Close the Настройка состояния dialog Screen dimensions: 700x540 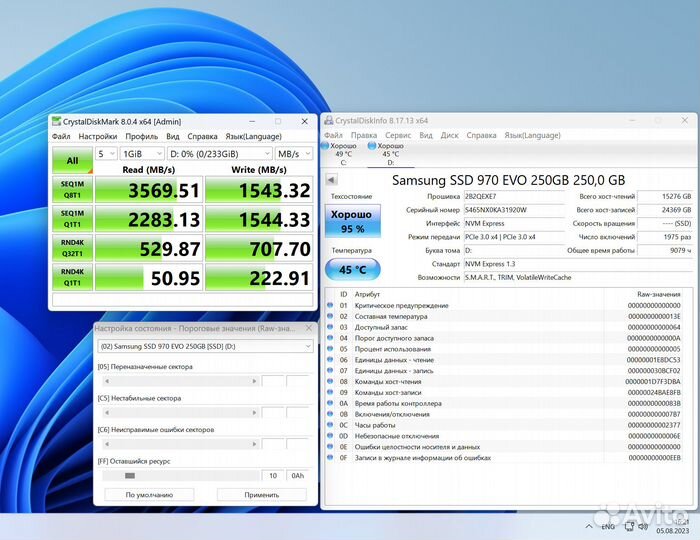coord(308,328)
